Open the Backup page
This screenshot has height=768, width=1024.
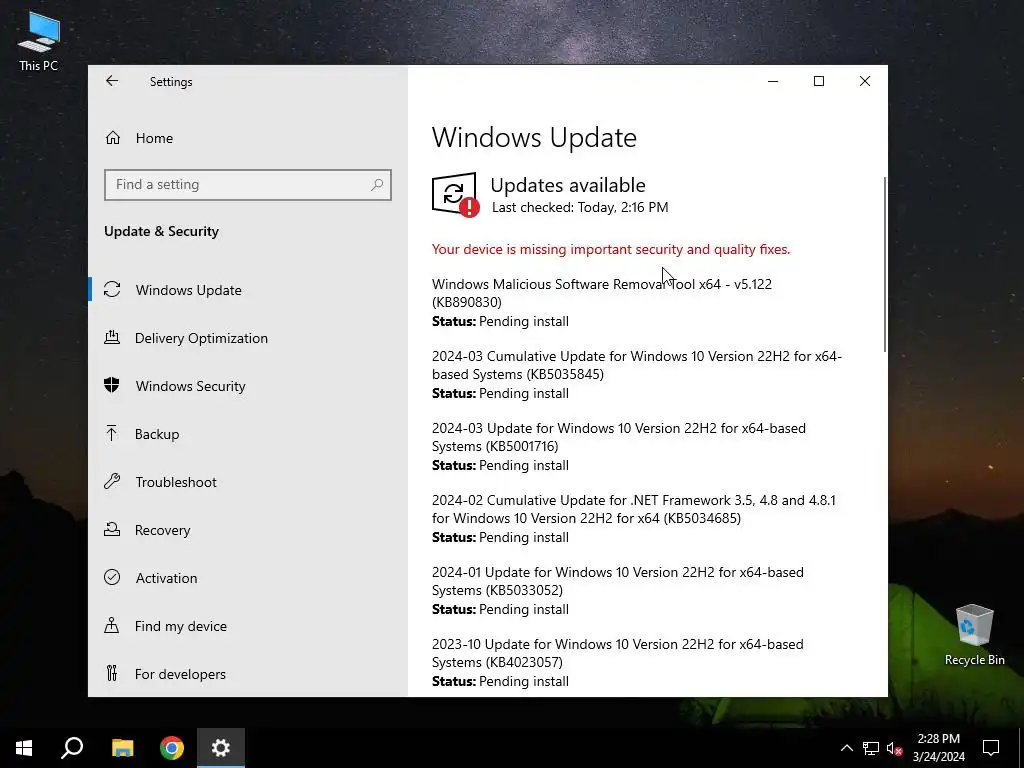(157, 434)
